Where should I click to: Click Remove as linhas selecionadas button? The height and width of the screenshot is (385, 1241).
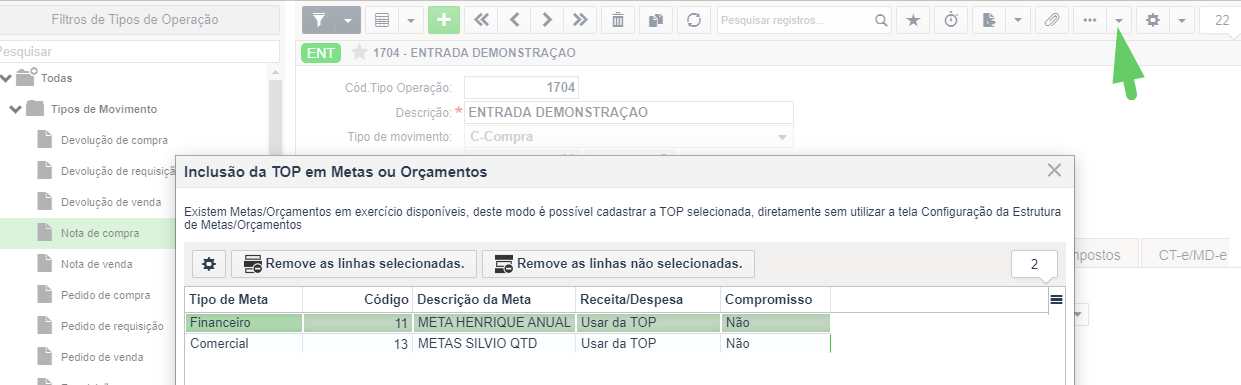pyautogui.click(x=353, y=264)
